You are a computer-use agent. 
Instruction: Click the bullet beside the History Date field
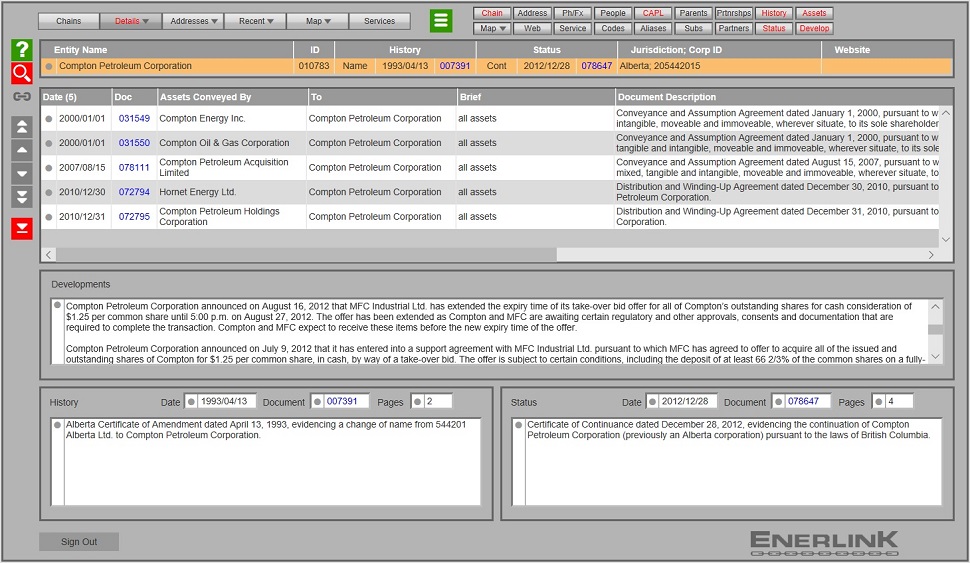point(191,402)
